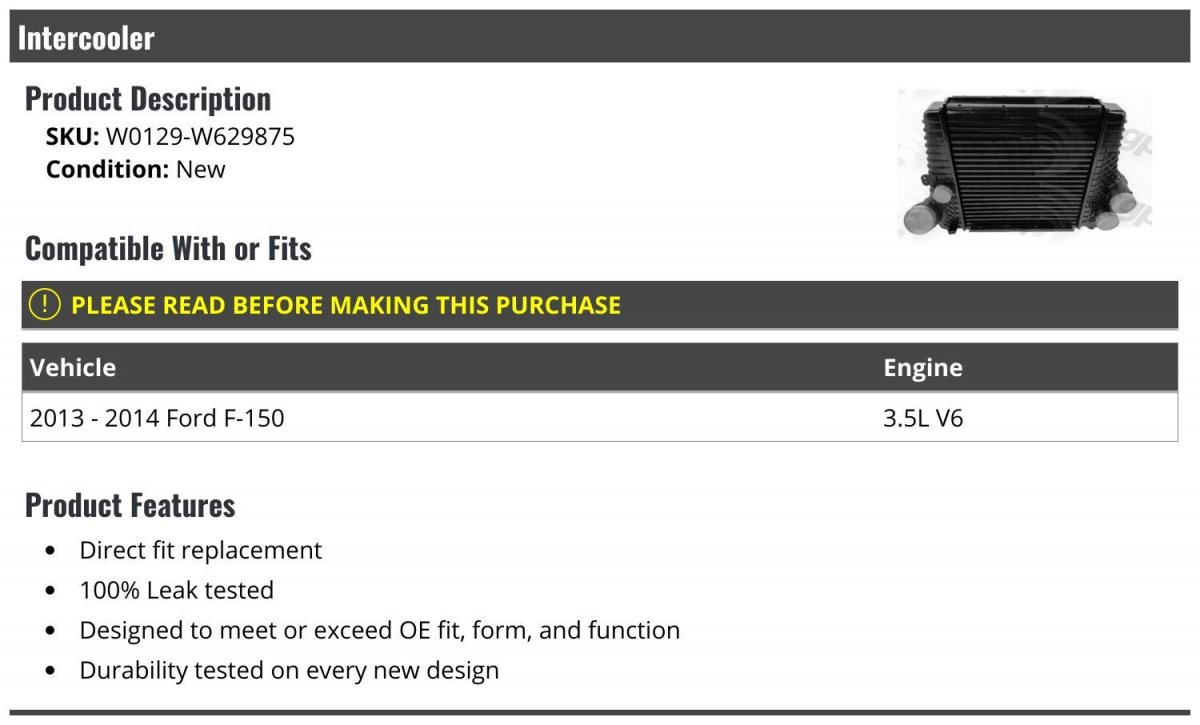Screen dimensions: 1200x725
Task: Open the intercooler product thumbnail image
Action: pyautogui.click(x=1025, y=163)
